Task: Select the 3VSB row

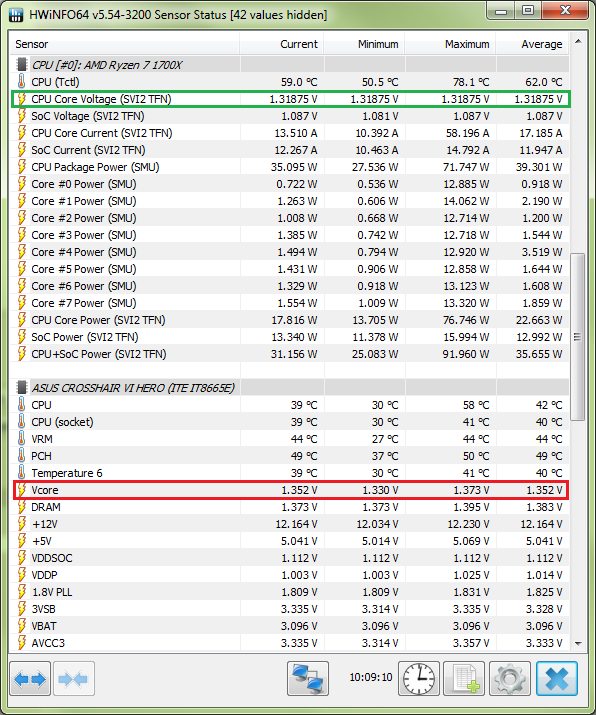Action: (290, 609)
